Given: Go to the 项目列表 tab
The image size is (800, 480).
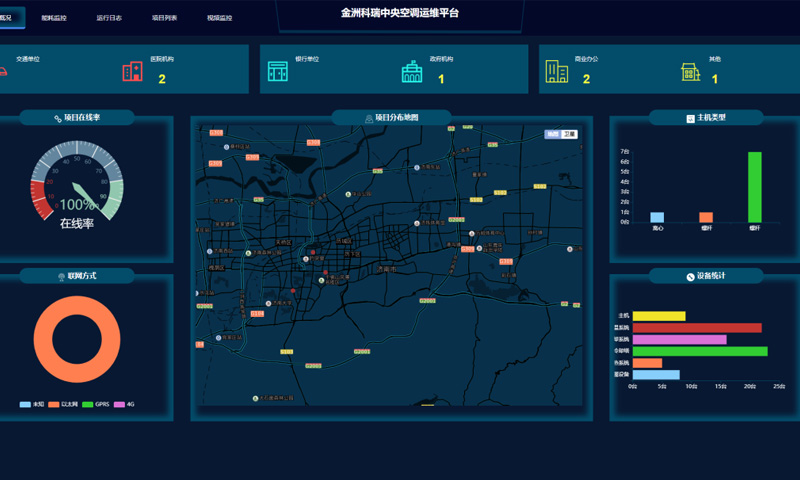Looking at the screenshot, I should (164, 18).
